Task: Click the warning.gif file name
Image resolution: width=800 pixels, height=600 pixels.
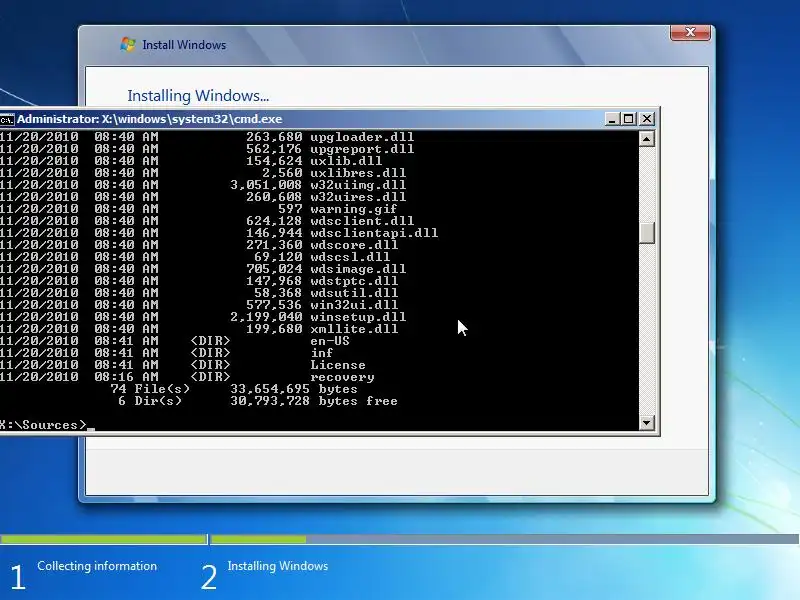Action: click(354, 209)
